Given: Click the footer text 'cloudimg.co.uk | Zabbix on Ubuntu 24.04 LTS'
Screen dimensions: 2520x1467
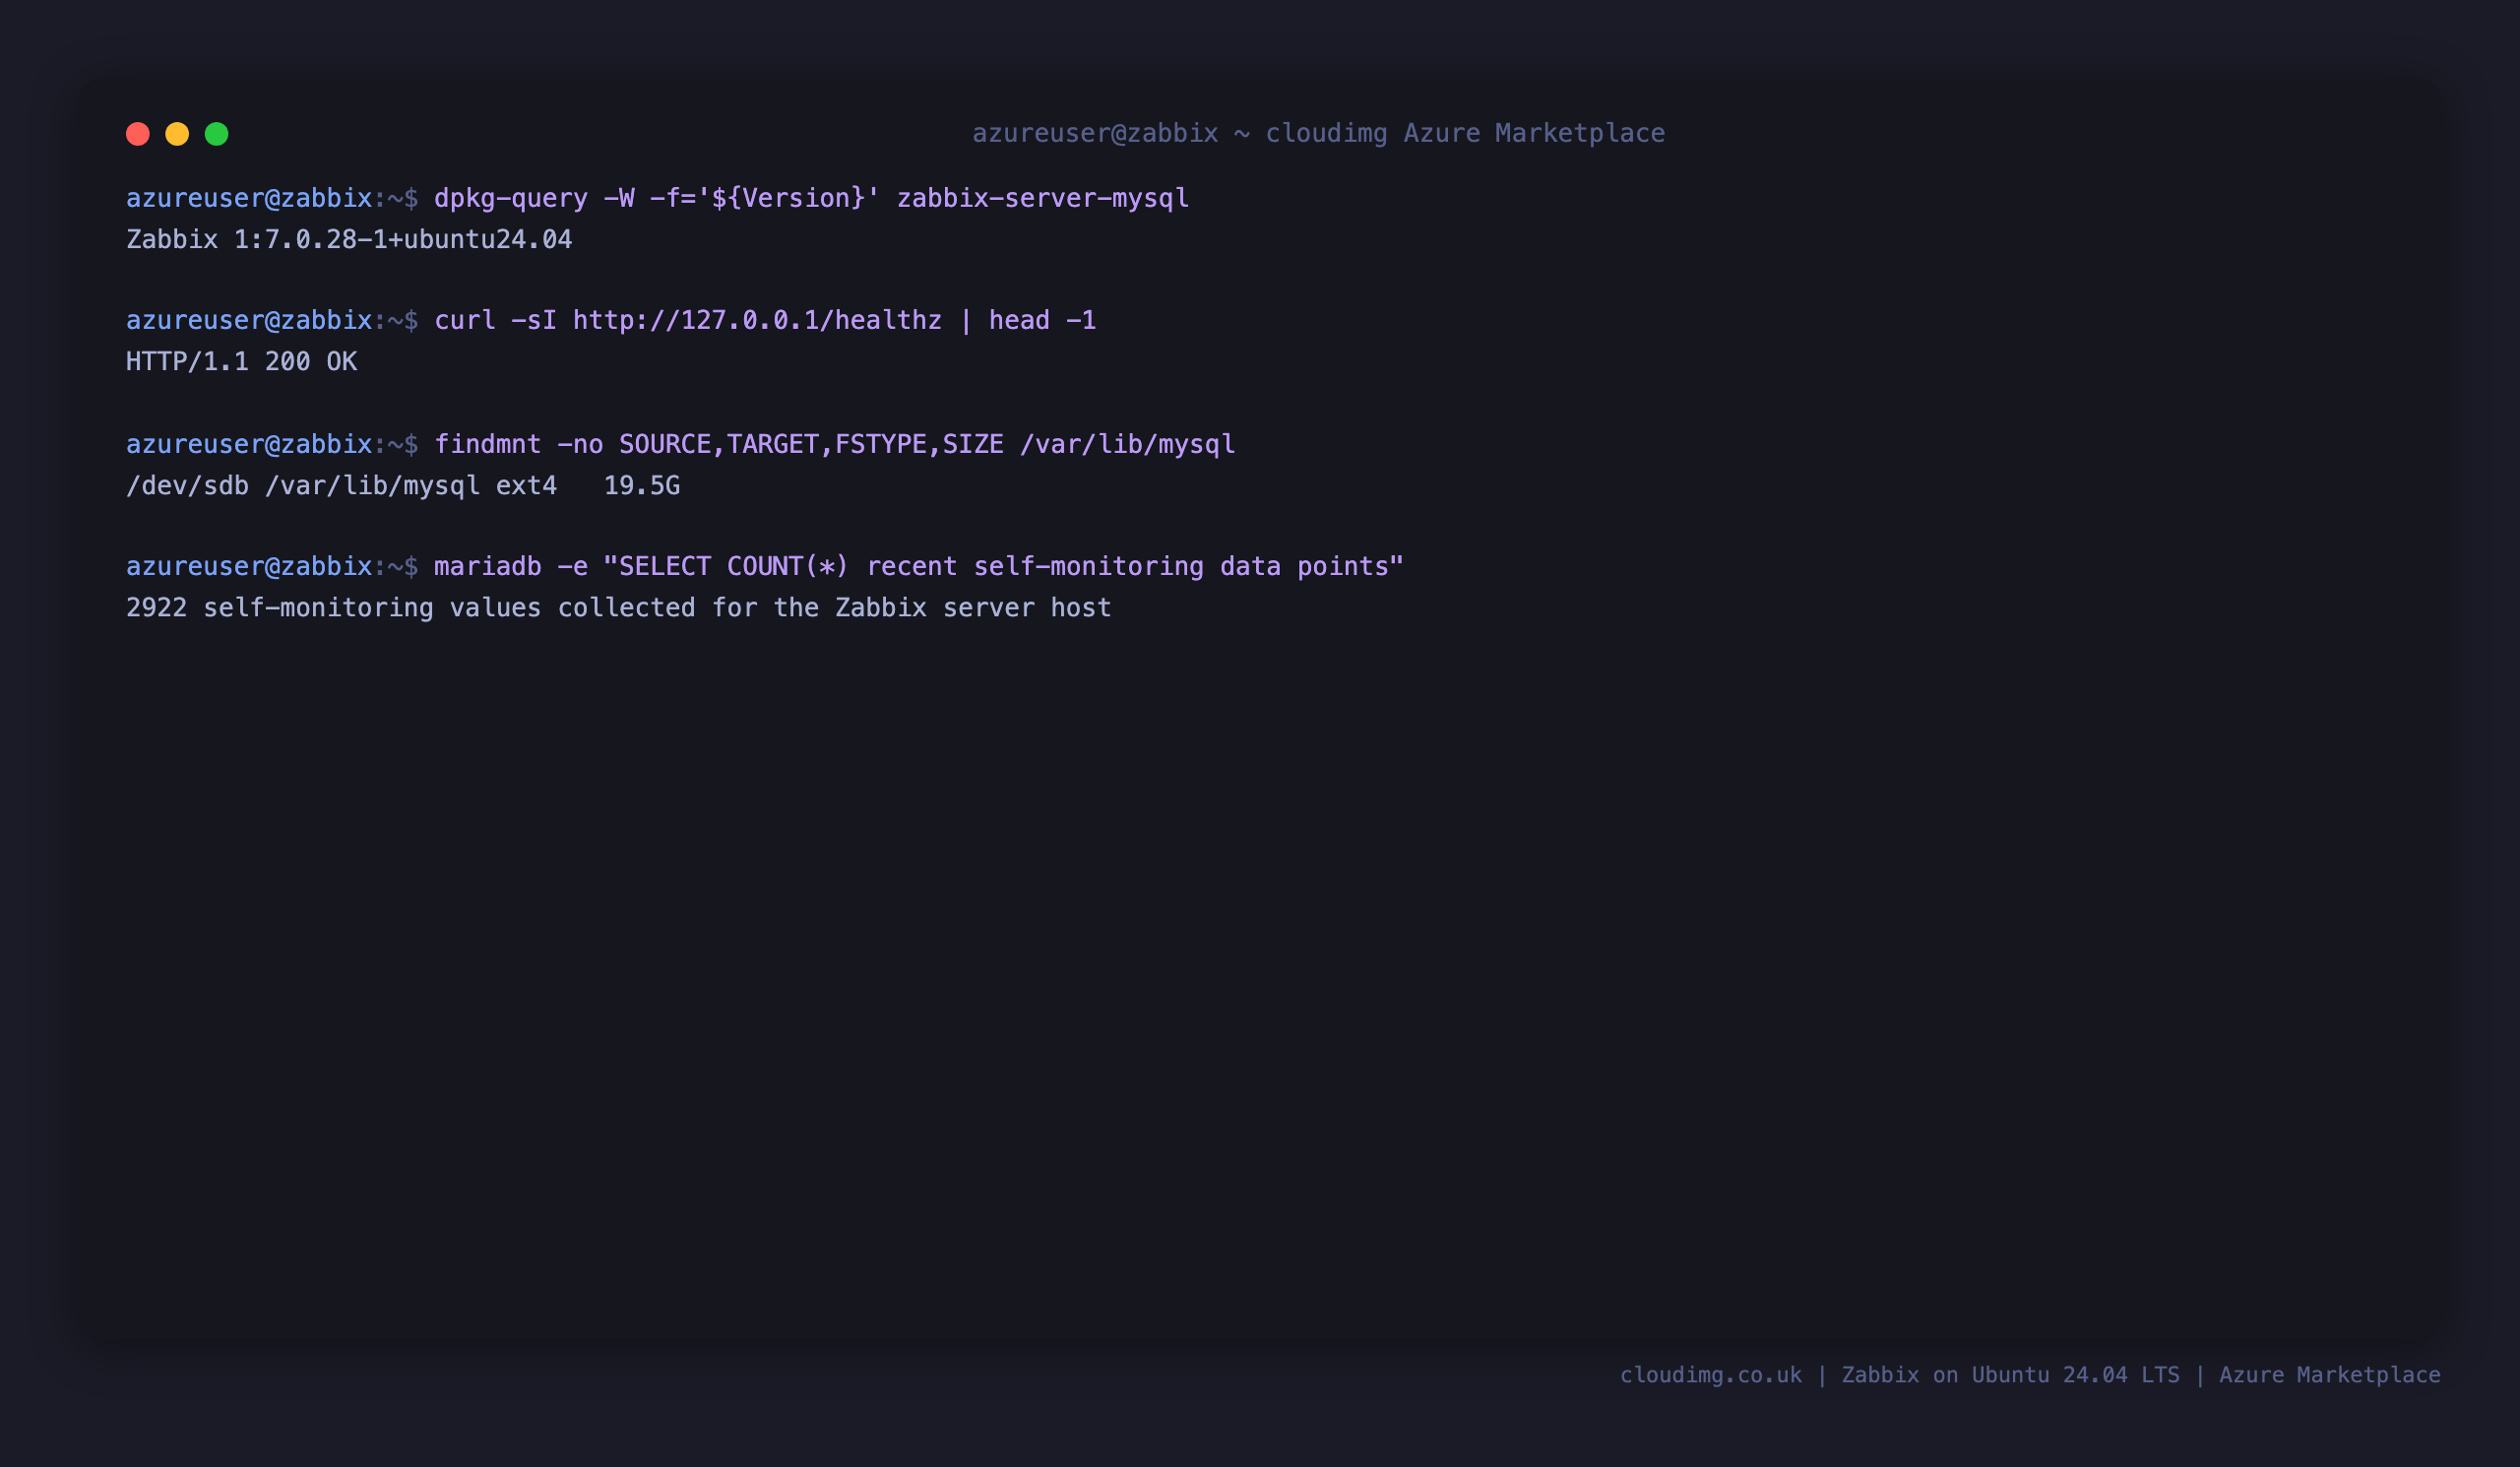Looking at the screenshot, I should (1899, 1375).
